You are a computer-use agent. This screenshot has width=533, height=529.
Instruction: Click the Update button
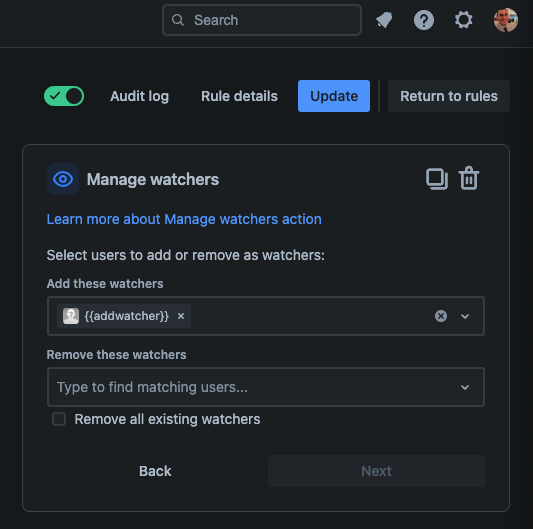(x=334, y=96)
